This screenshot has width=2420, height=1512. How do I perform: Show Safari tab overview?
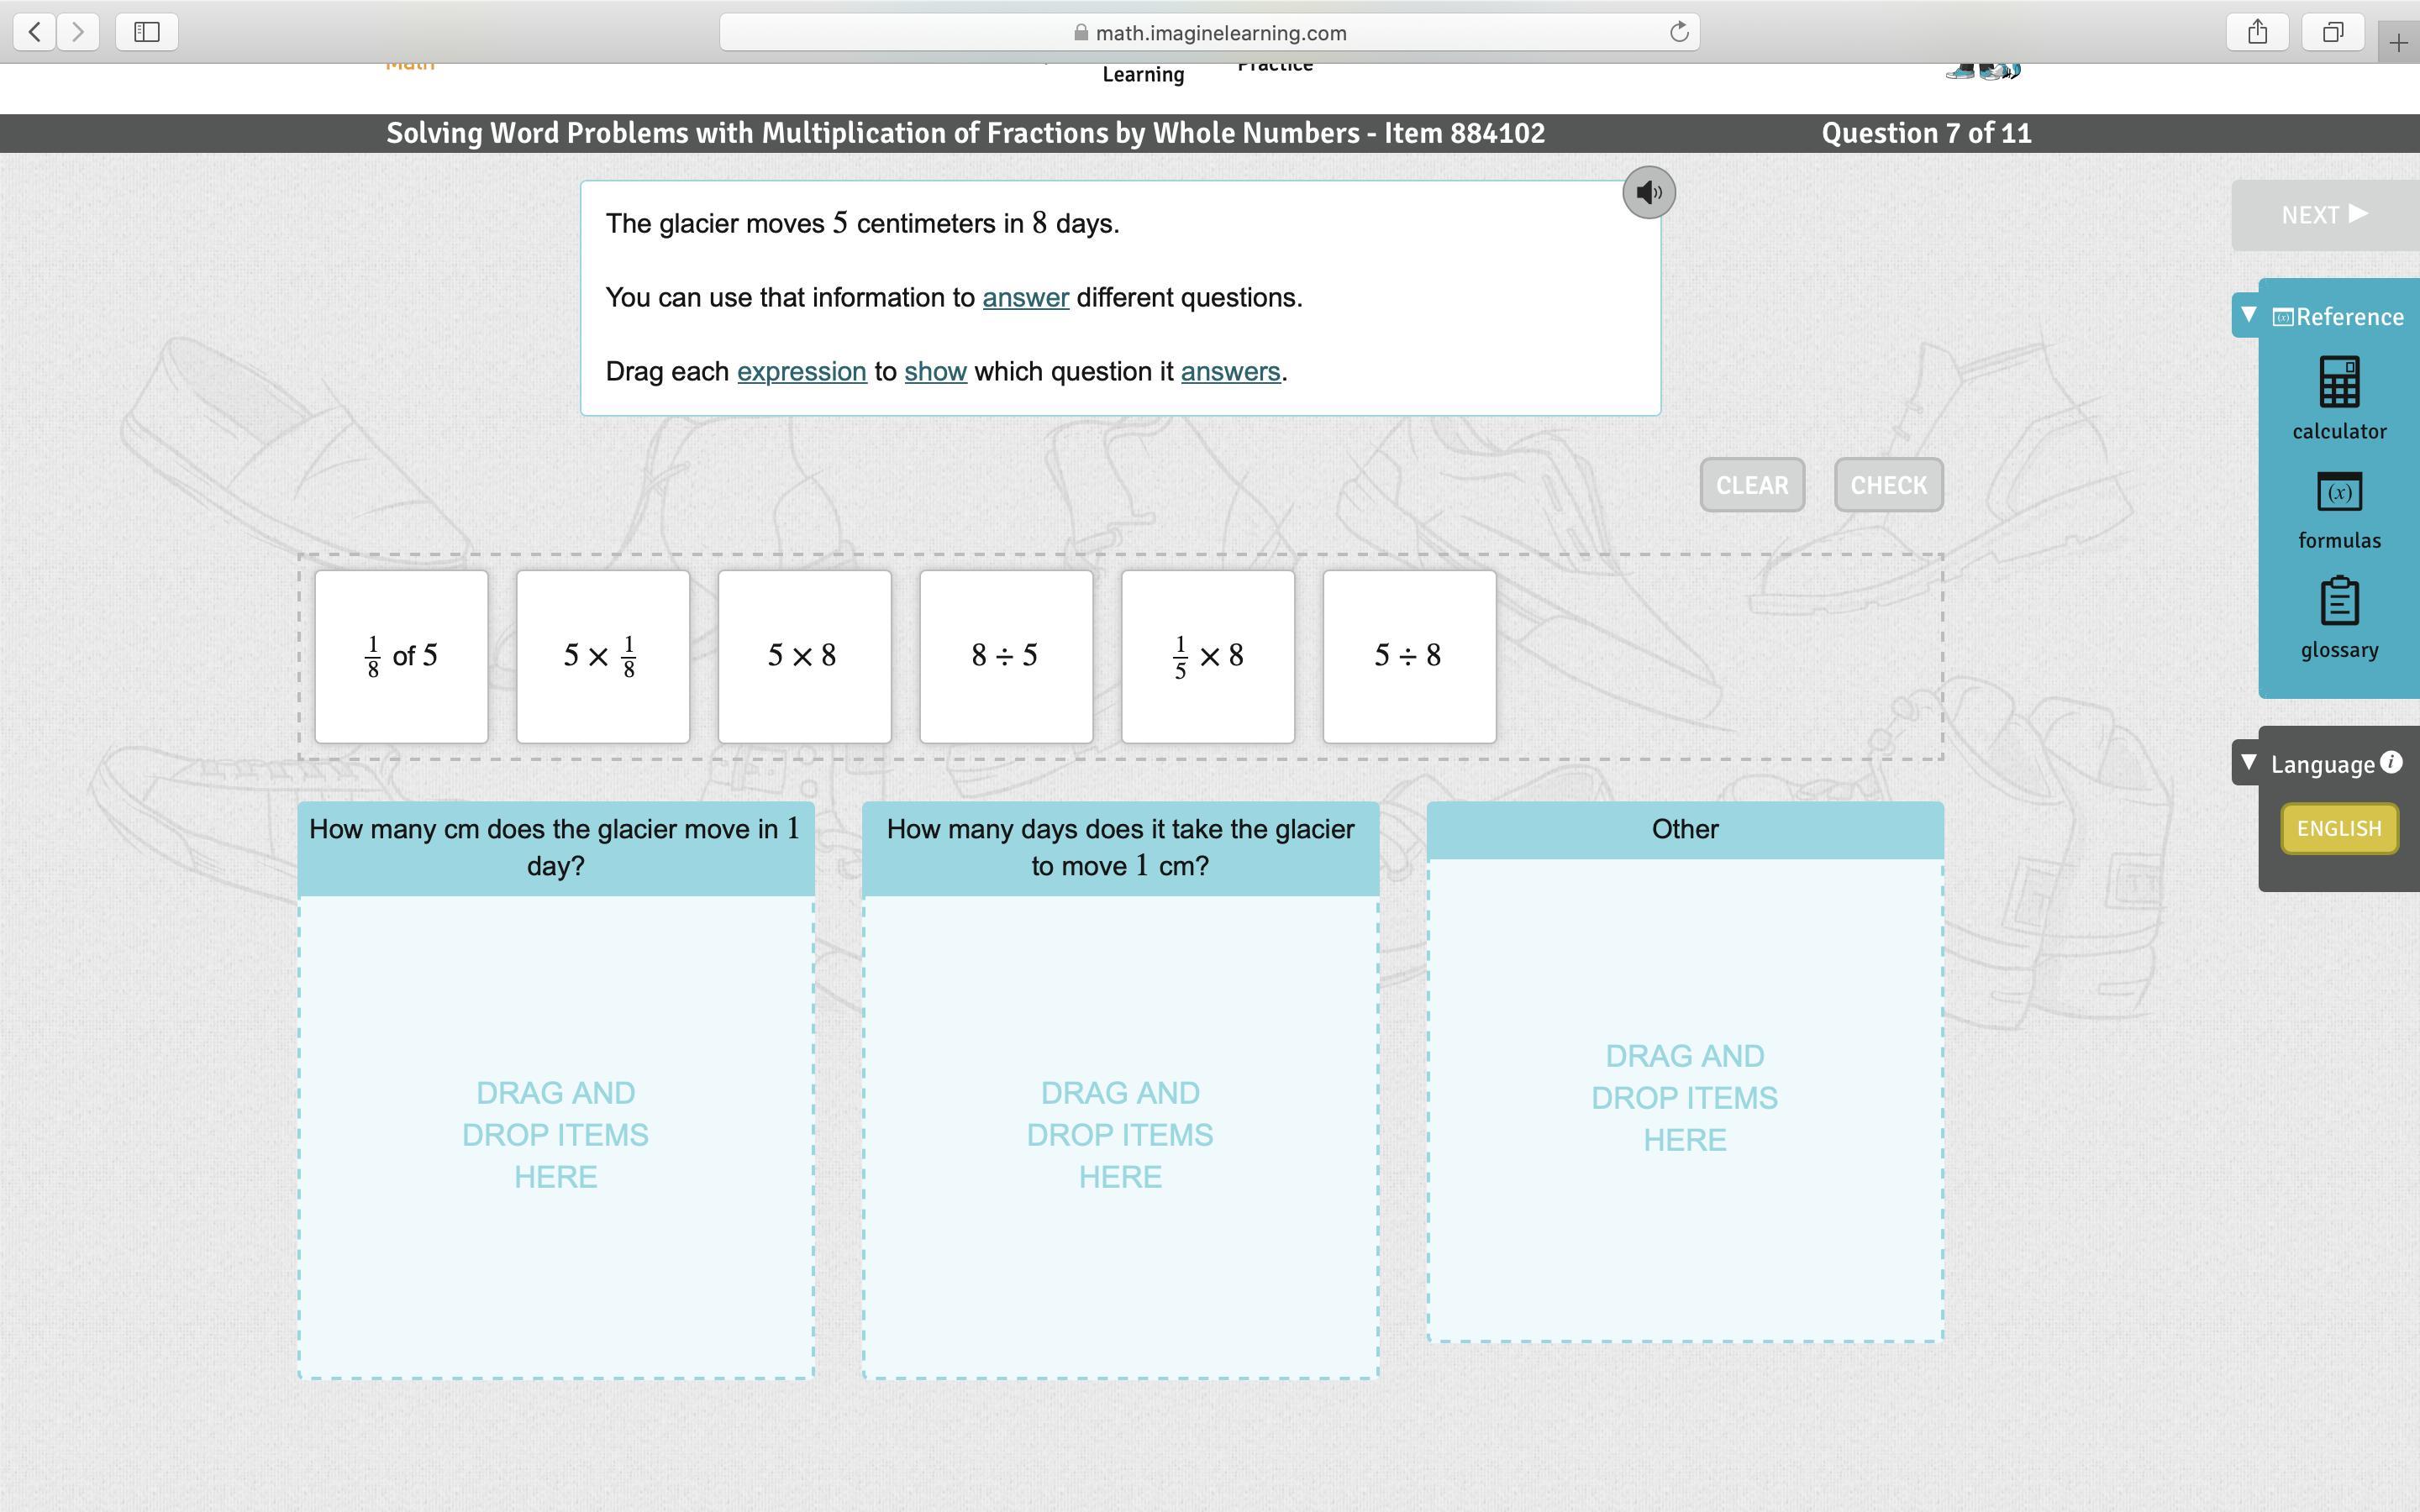[x=2333, y=32]
